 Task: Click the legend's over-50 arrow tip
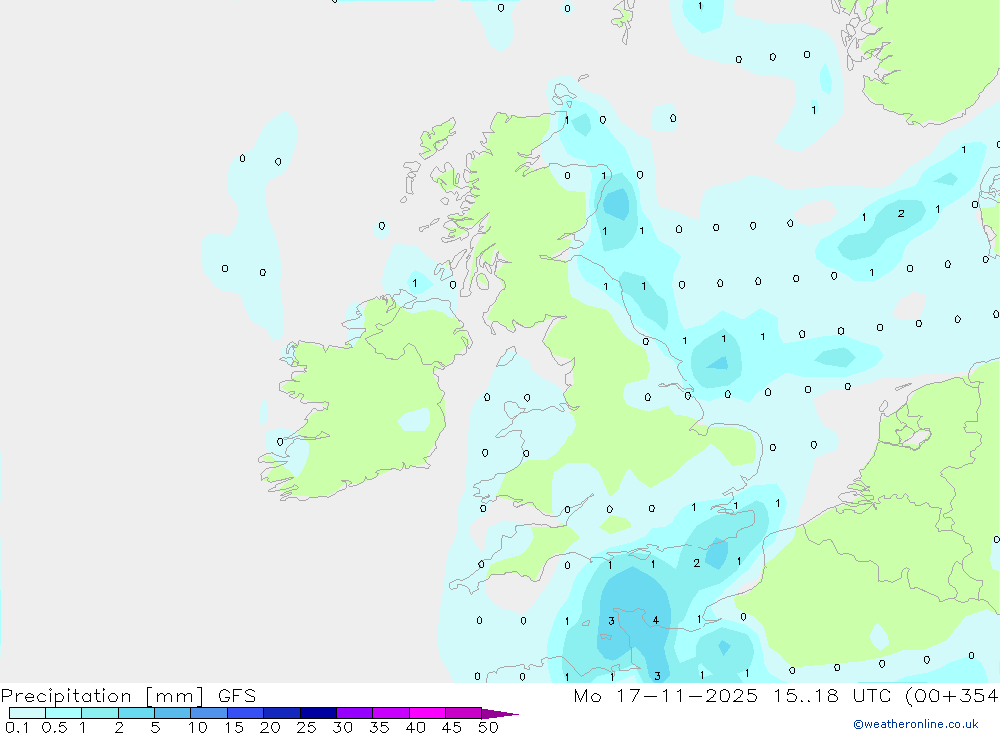pos(500,713)
